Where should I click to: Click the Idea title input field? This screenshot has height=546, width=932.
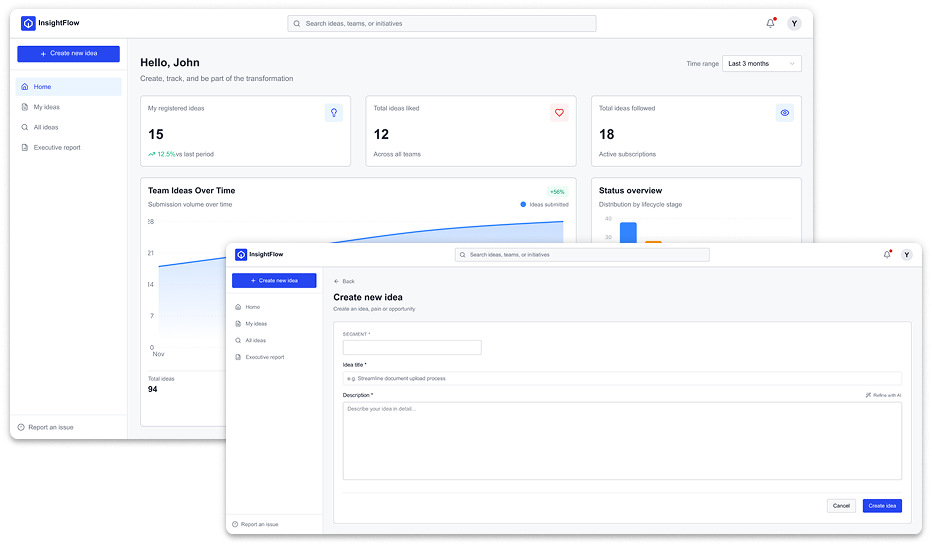[x=622, y=378]
